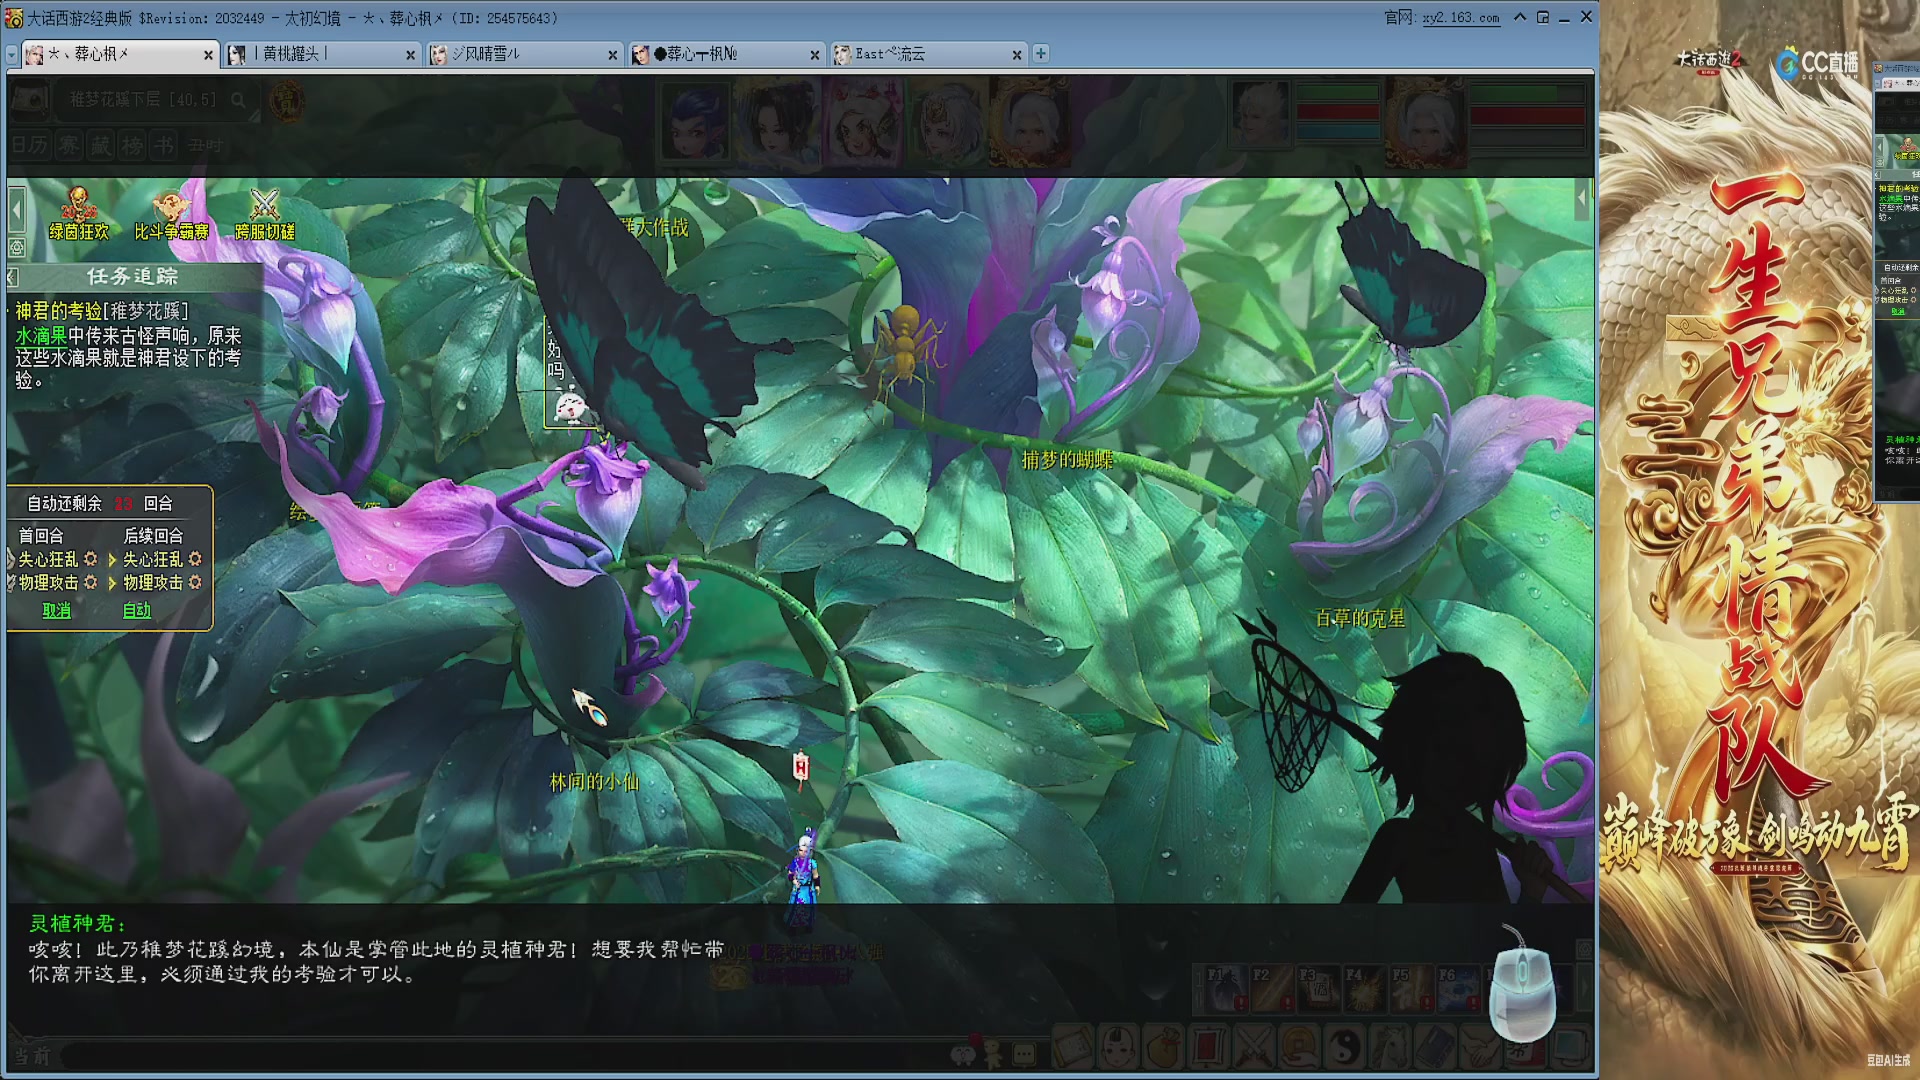Use the F4 skill slot
The width and height of the screenshot is (1920, 1080).
click(x=1365, y=987)
